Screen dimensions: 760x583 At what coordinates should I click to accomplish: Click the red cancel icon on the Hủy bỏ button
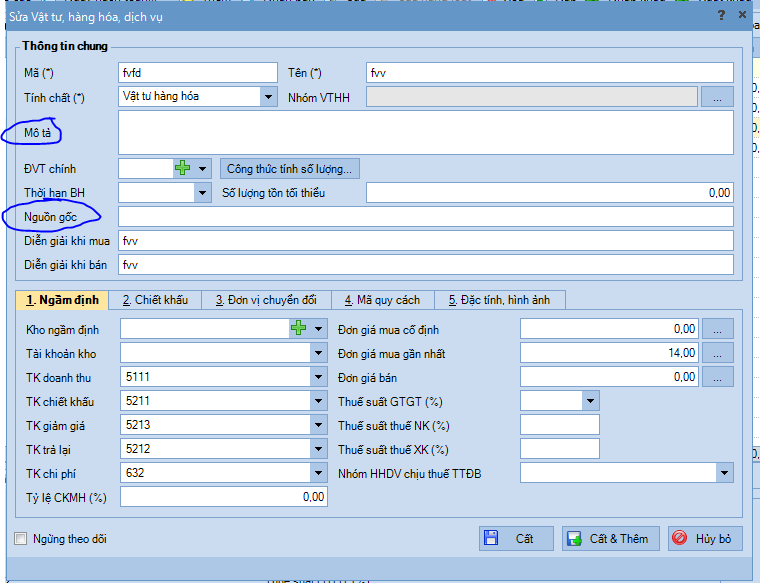(680, 537)
